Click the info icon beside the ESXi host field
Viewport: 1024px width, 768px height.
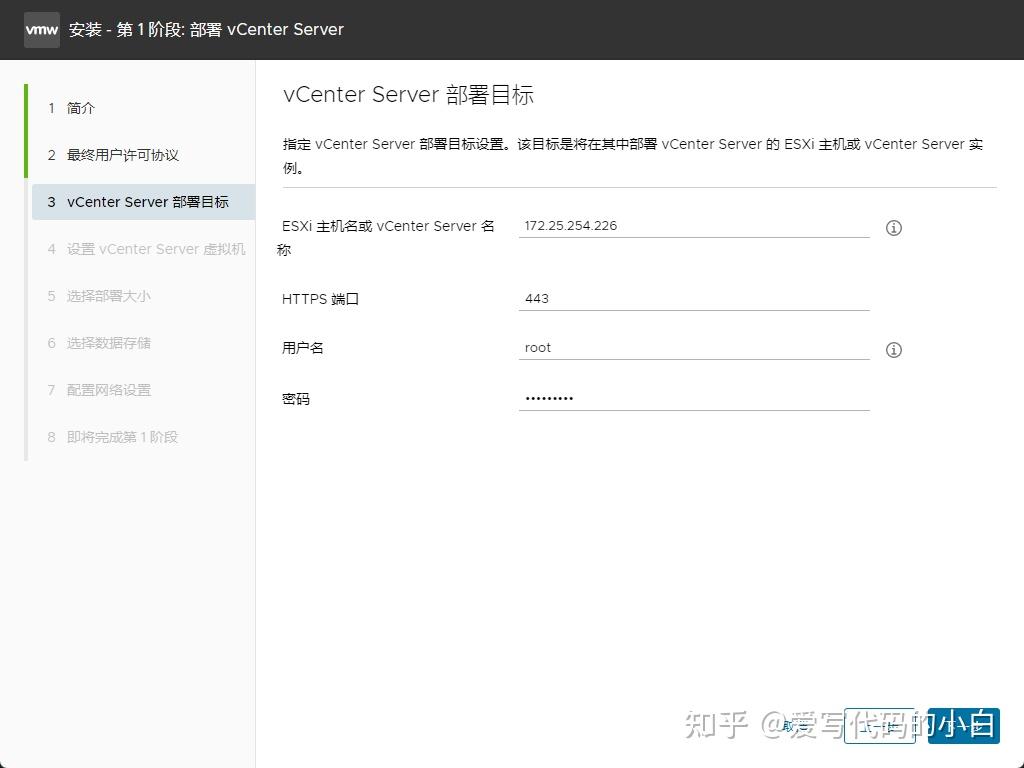(893, 228)
